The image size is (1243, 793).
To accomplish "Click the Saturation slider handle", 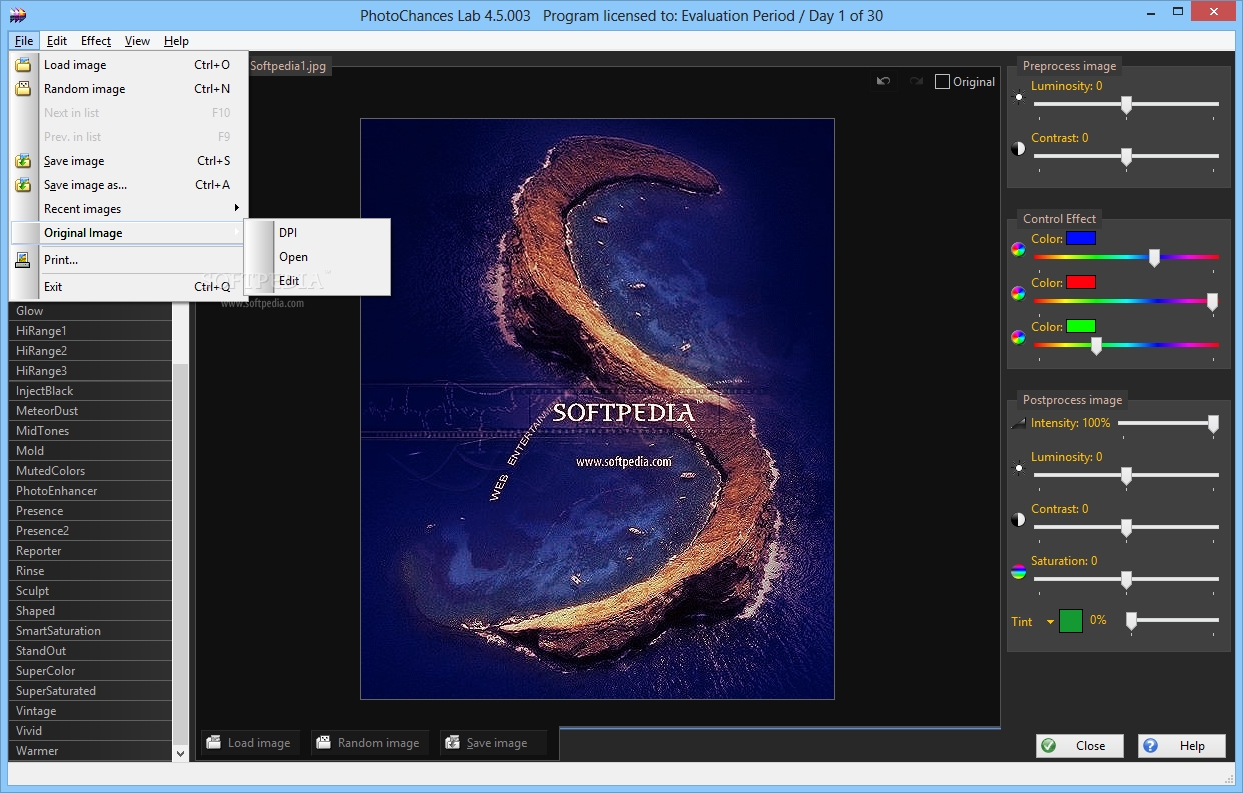I will coord(1126,580).
